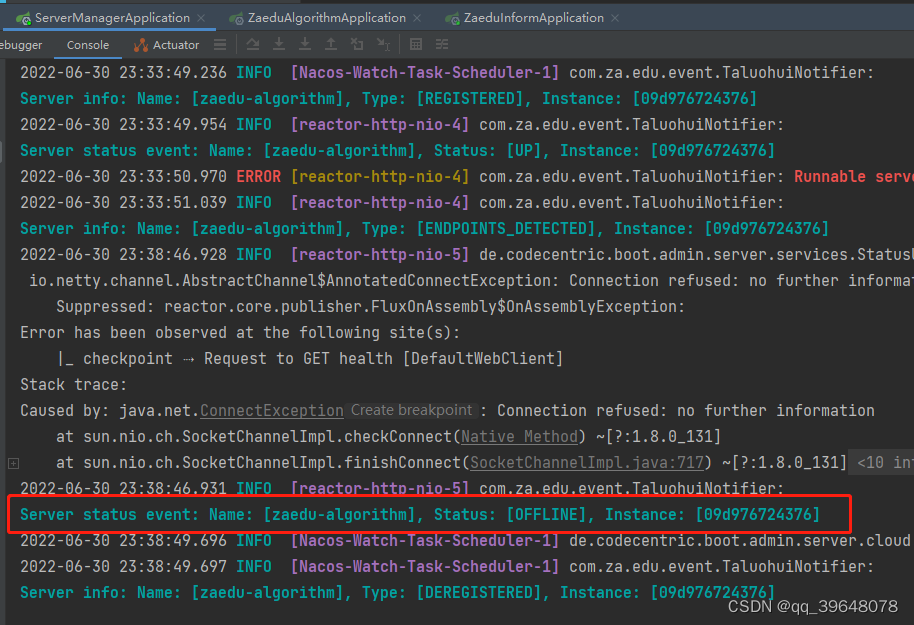Screen dimensions: 914x625
Task: Click the ENDPOINTS_DETECTED server info line
Action: pyautogui.click(x=424, y=229)
